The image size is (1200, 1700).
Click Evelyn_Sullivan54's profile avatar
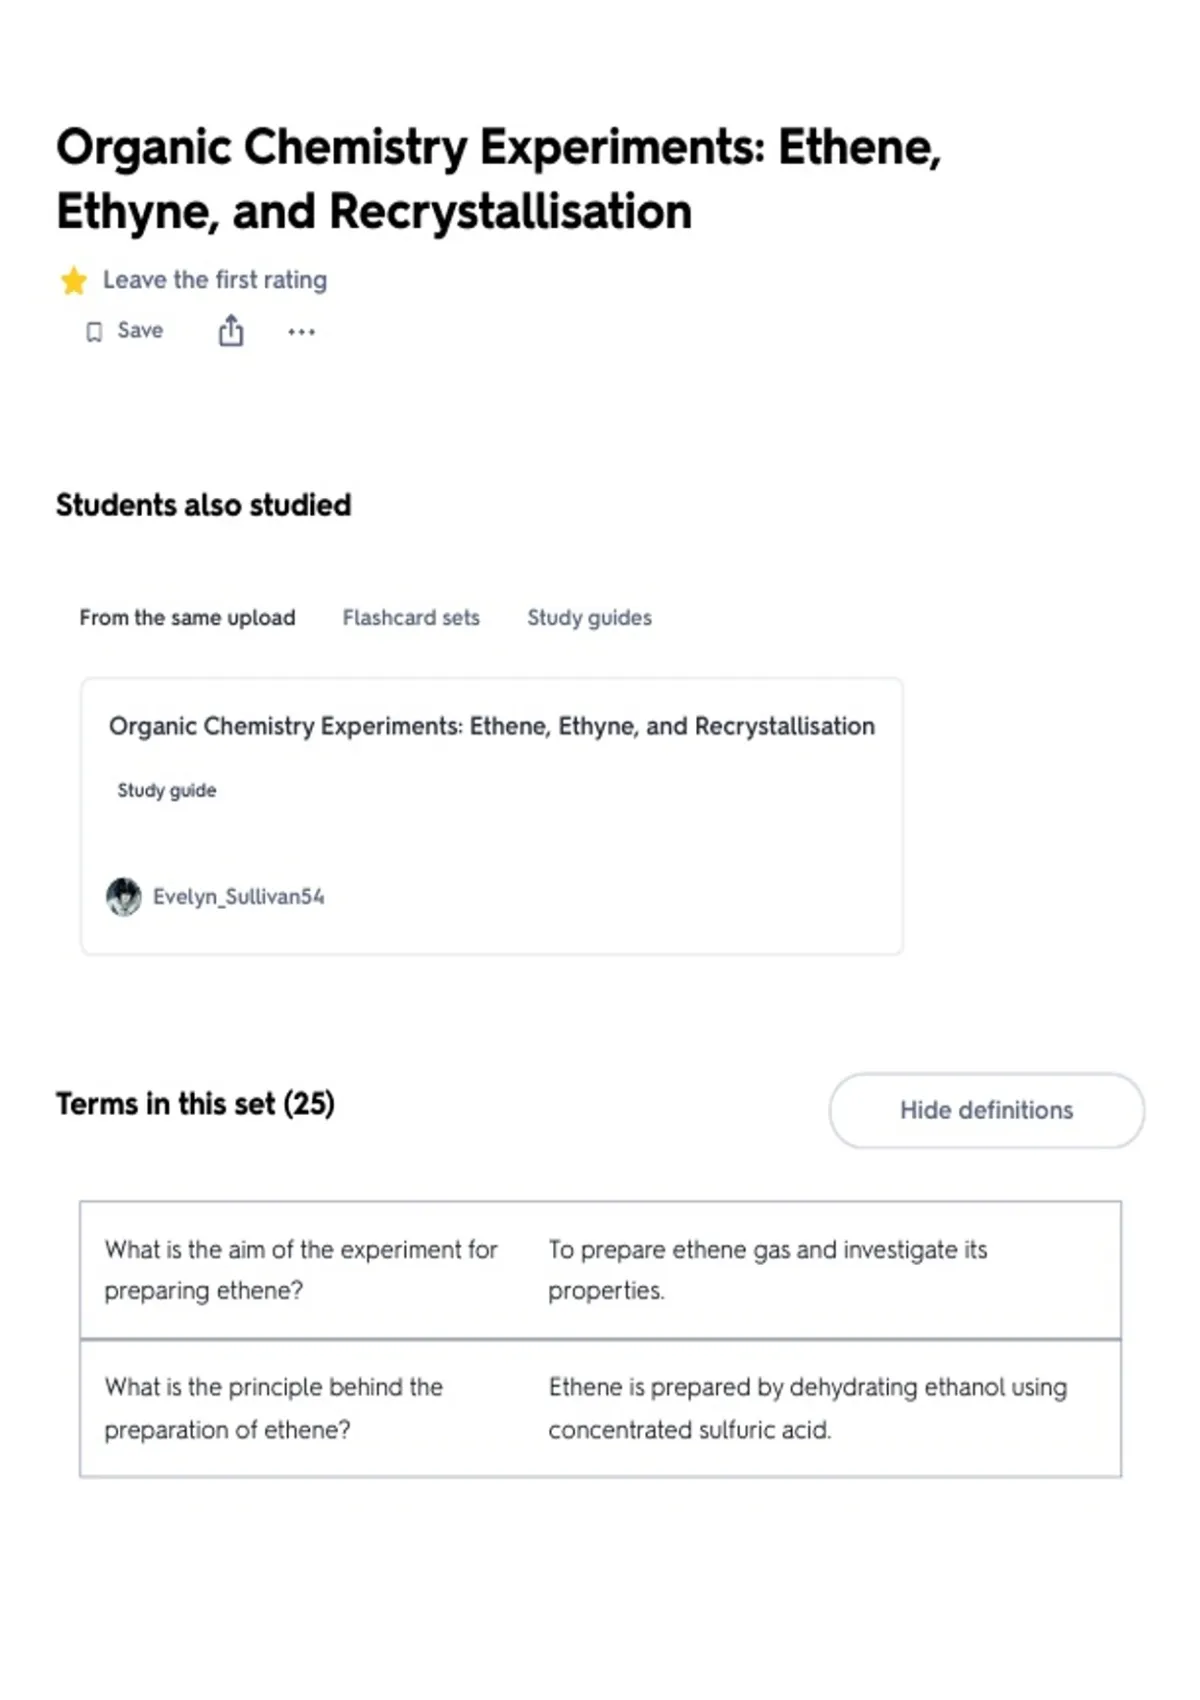(x=124, y=896)
